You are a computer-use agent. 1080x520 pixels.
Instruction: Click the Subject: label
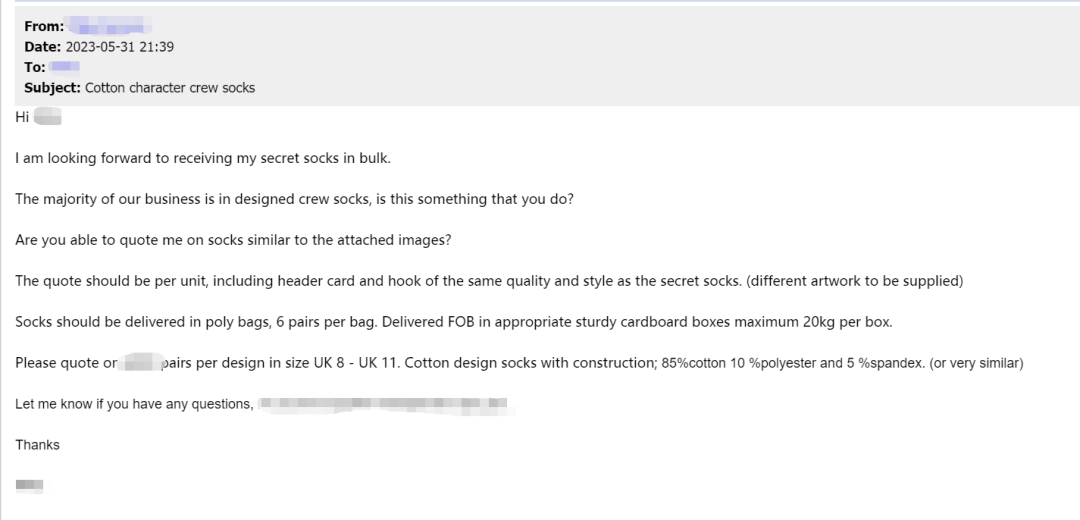coord(52,88)
